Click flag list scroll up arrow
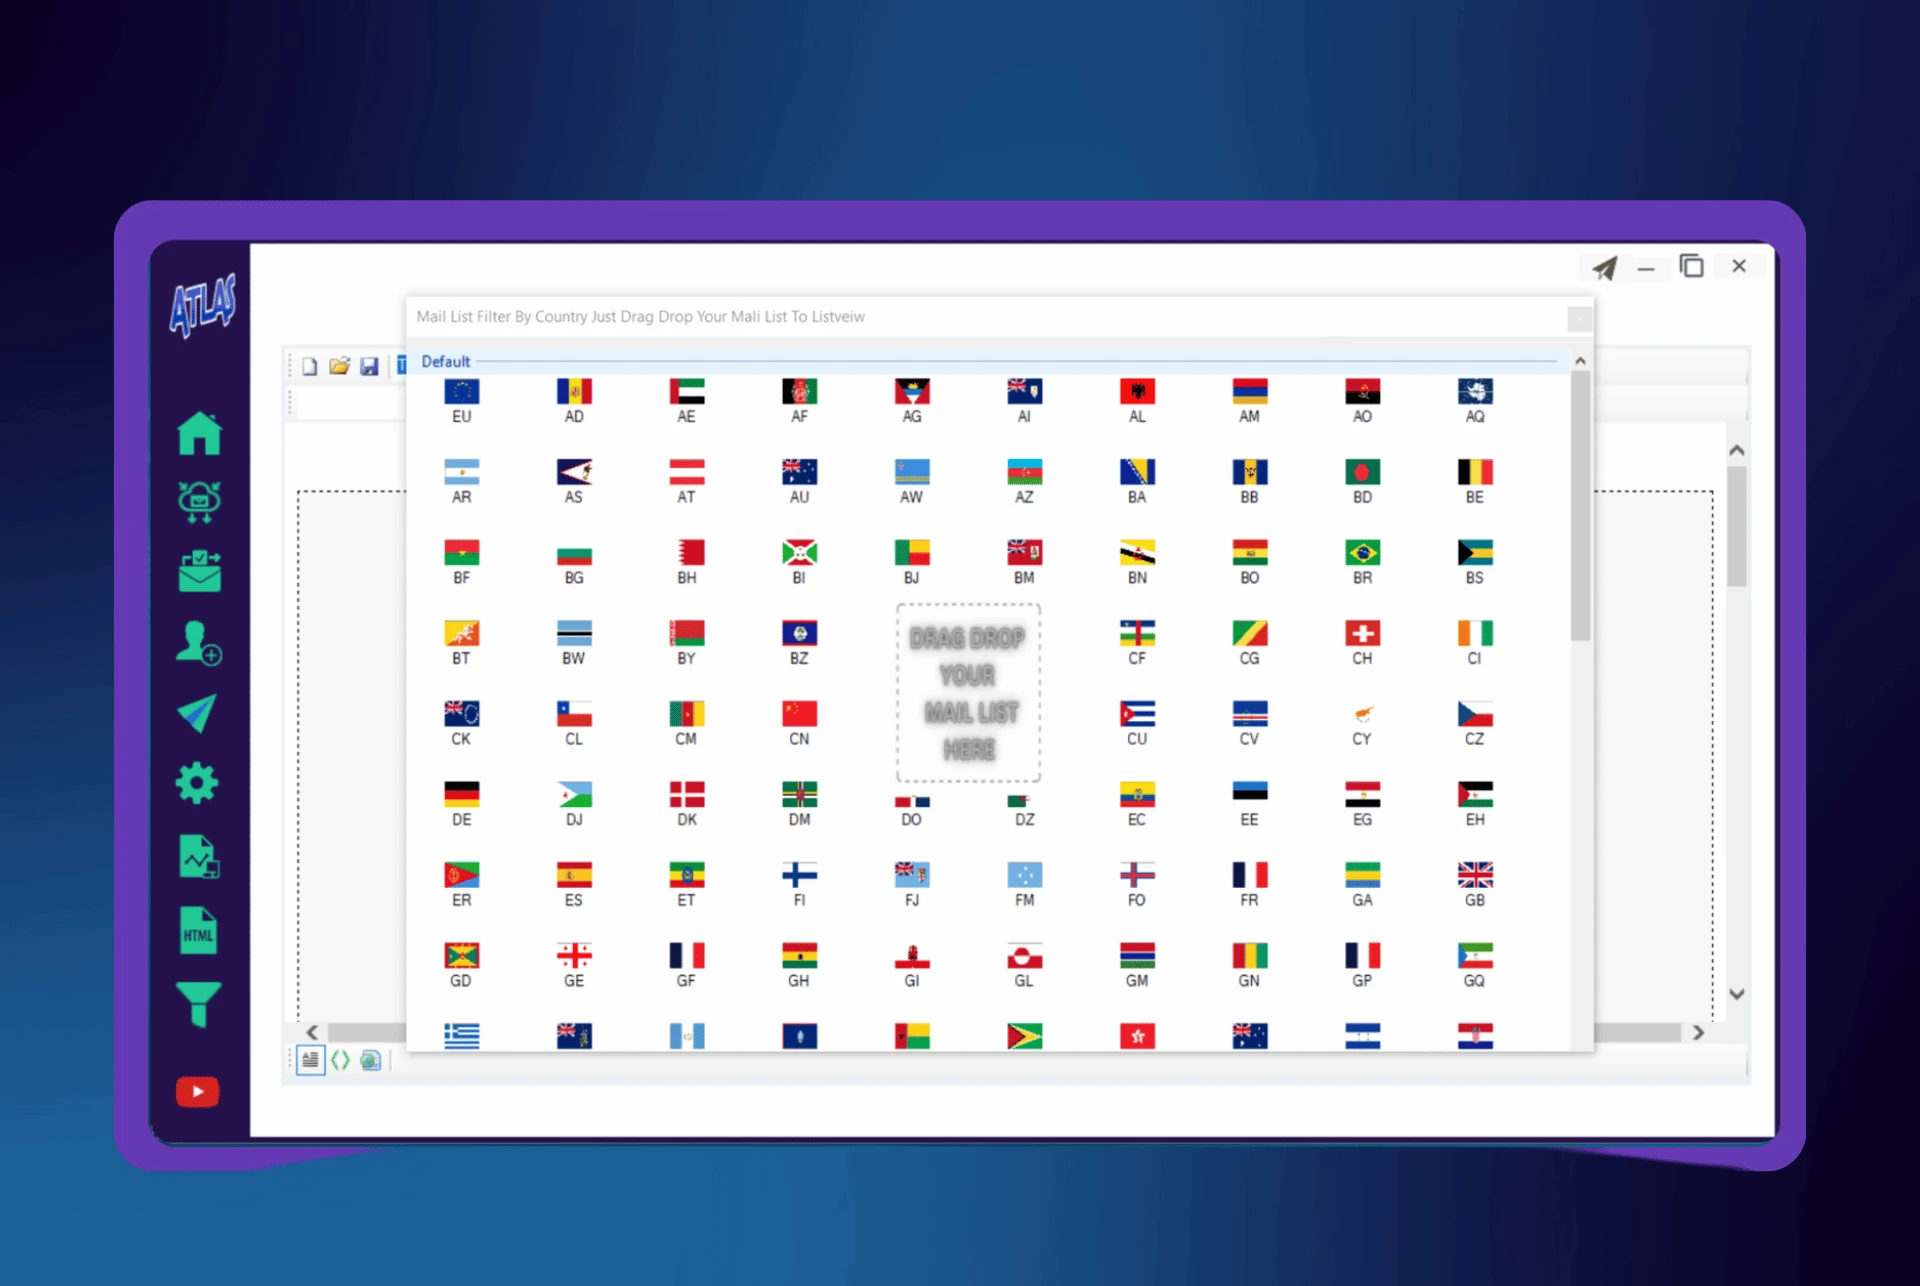The width and height of the screenshot is (1920, 1286). (x=1580, y=361)
